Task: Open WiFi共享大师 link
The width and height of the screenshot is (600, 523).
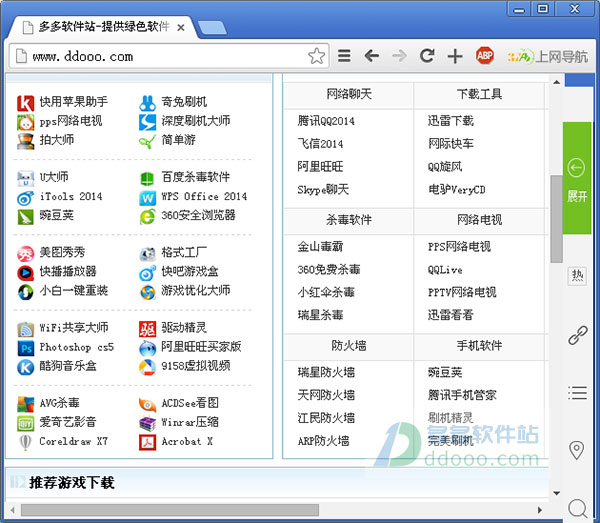Action: [x=74, y=327]
